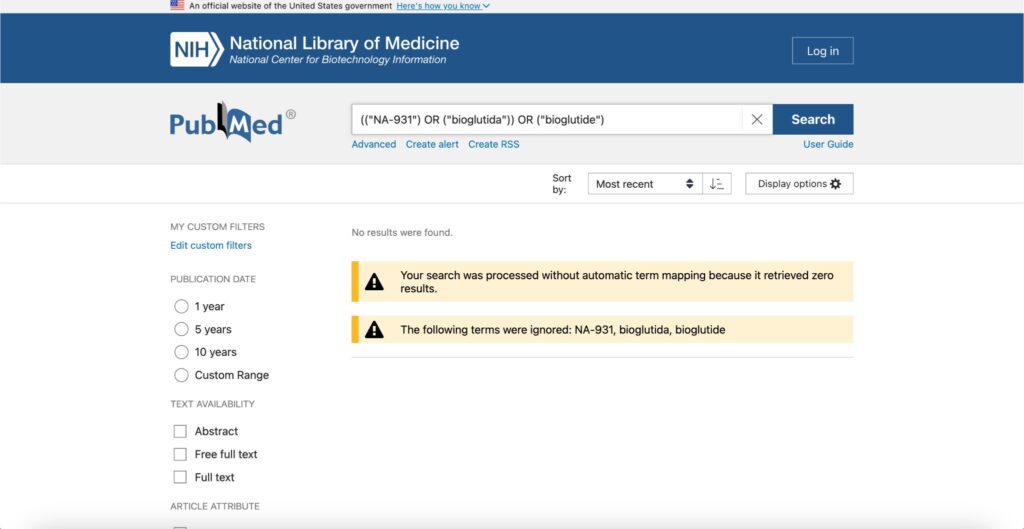Click the automatic term mapping warning message

(617, 282)
